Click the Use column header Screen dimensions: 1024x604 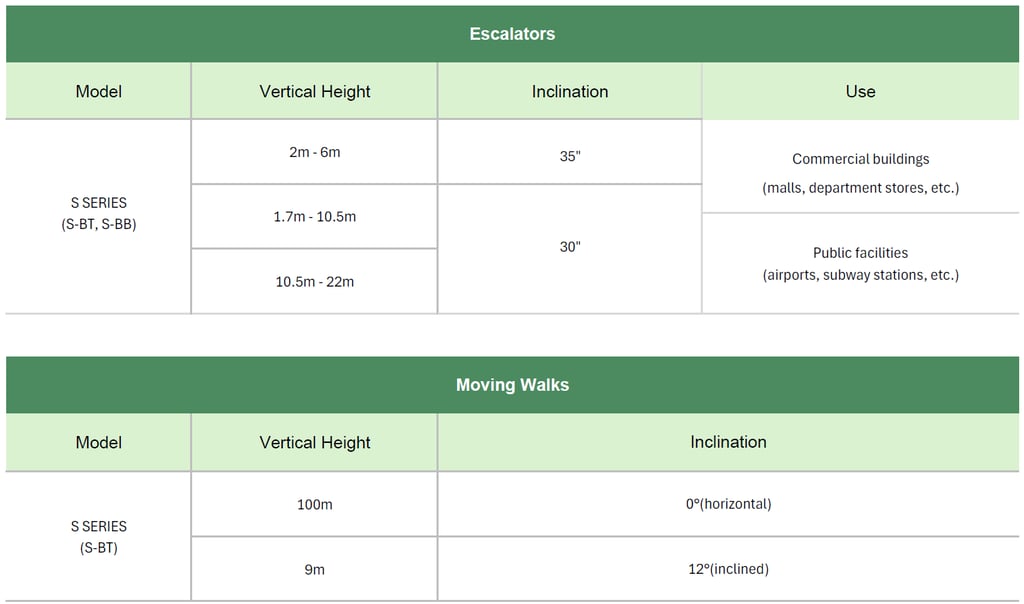tap(860, 91)
